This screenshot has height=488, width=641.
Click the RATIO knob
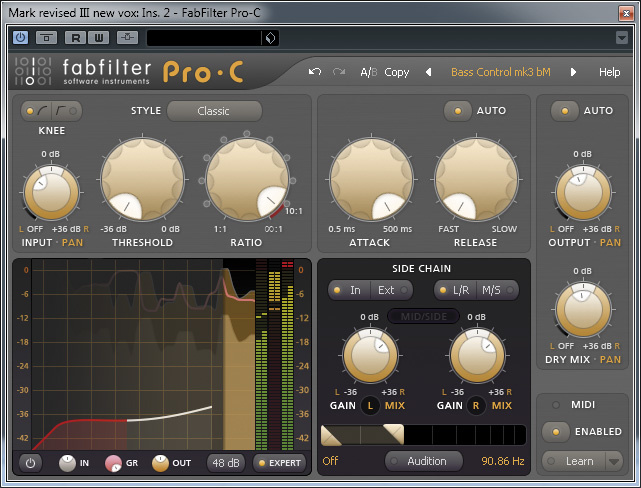tap(247, 179)
